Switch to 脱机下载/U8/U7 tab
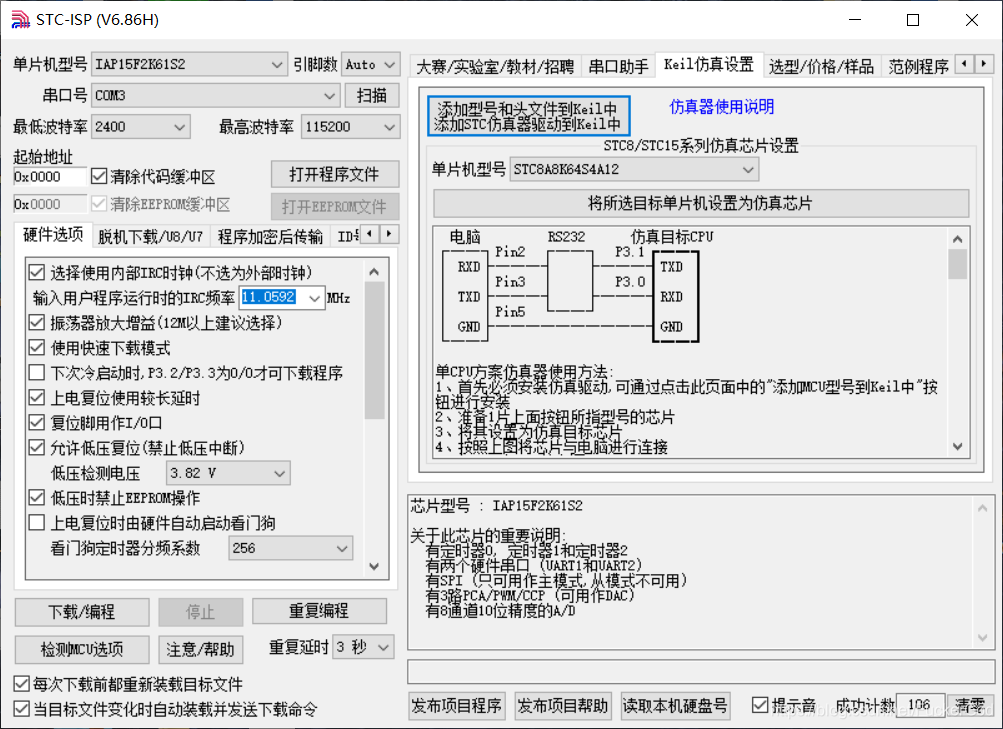 tap(150, 237)
